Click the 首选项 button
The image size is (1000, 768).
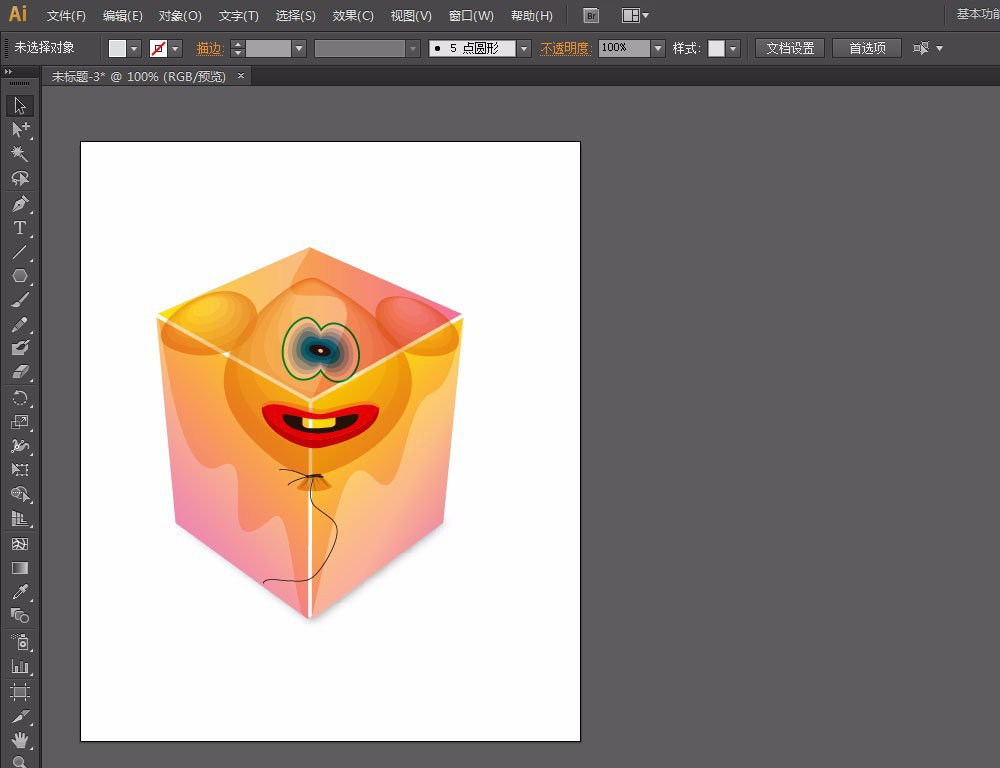[x=867, y=48]
